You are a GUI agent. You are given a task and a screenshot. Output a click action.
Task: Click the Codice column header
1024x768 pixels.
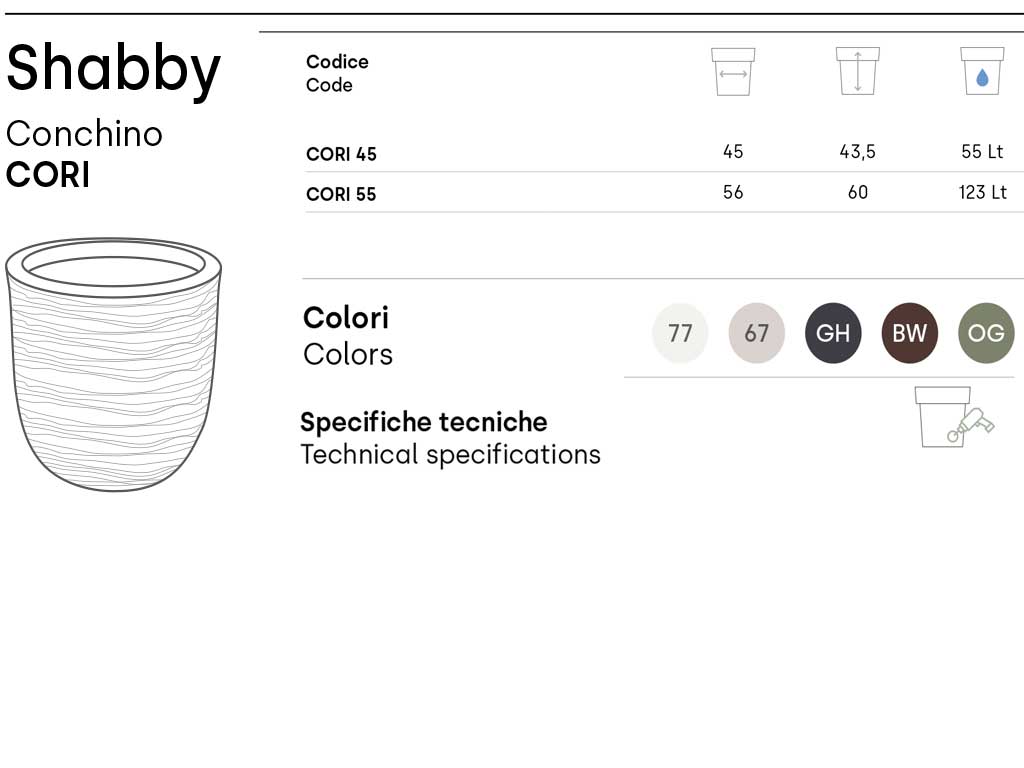pyautogui.click(x=337, y=62)
